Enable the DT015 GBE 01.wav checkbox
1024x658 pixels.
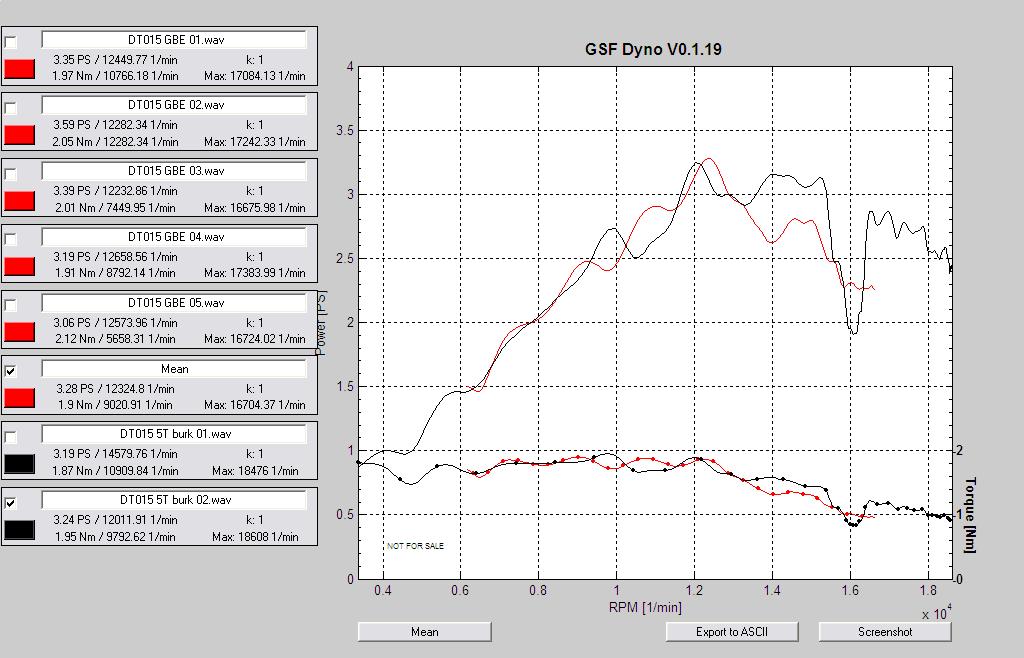(11, 41)
